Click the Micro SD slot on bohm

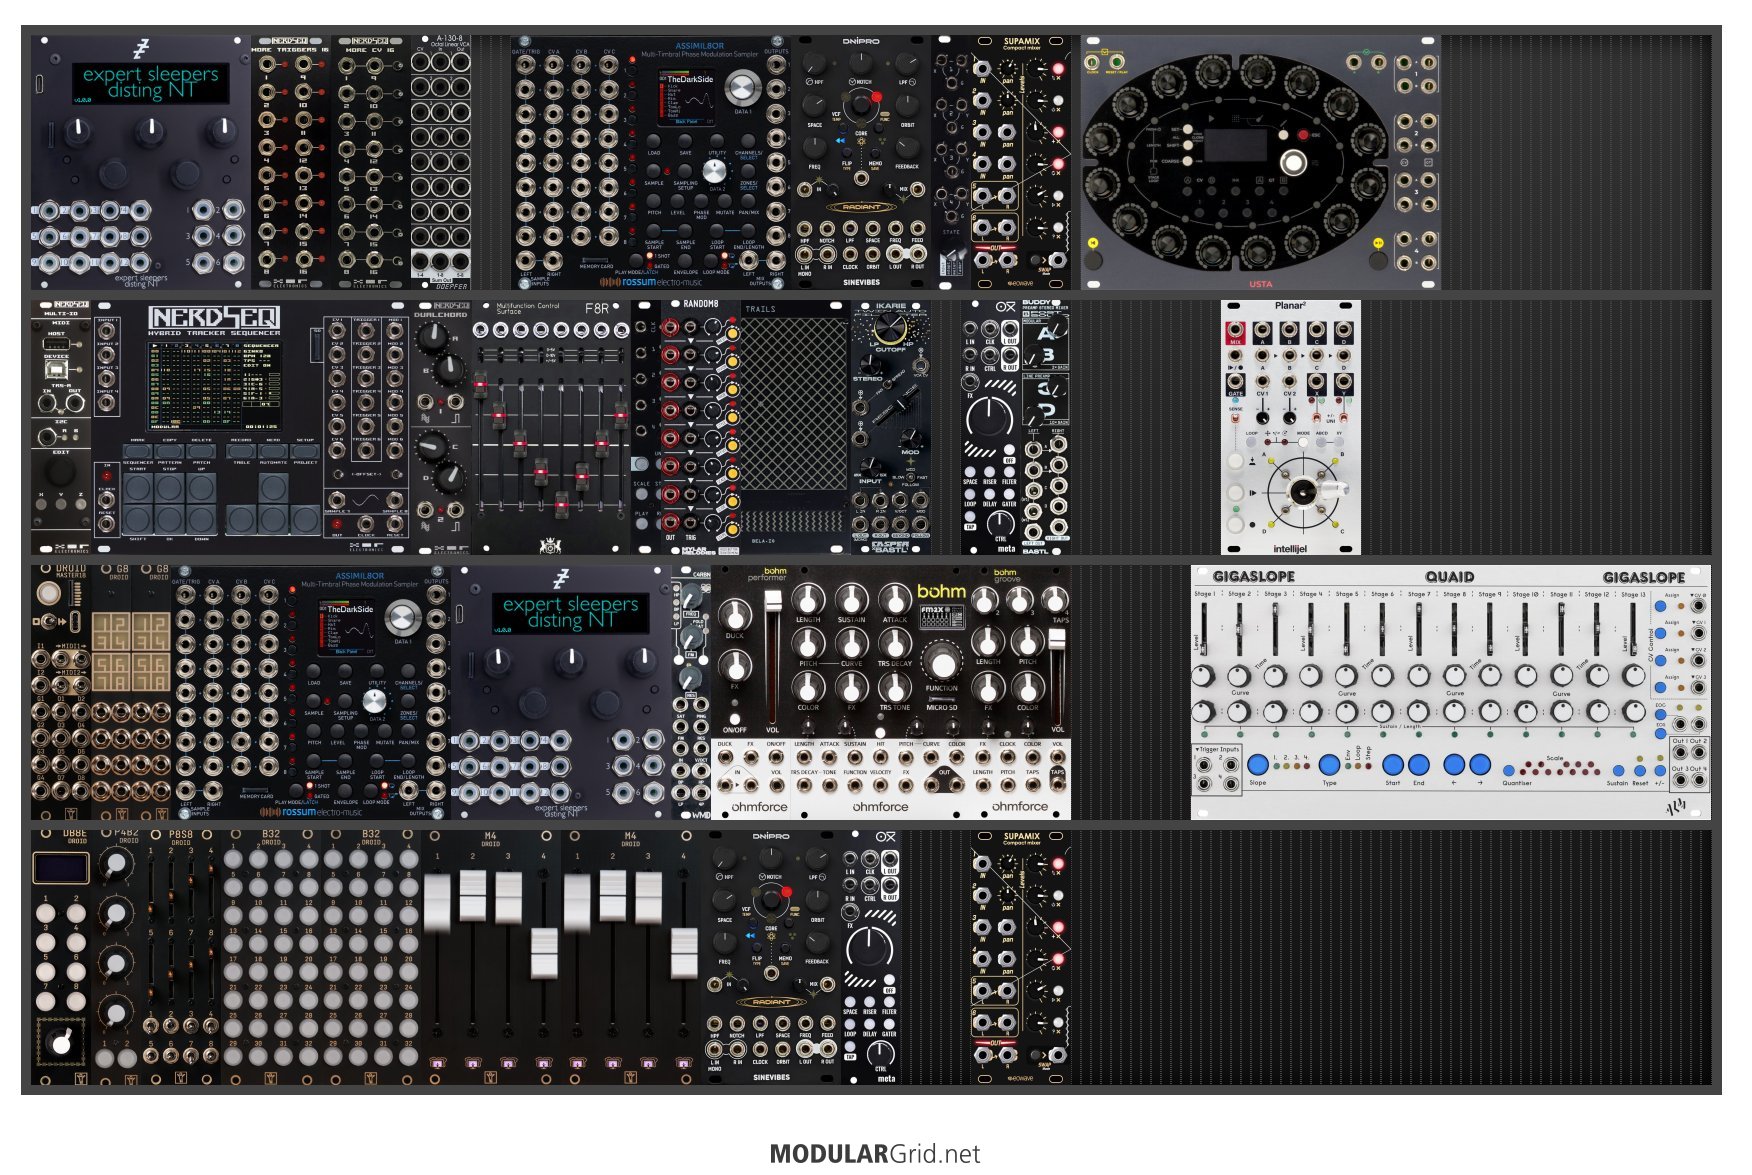pos(941,700)
